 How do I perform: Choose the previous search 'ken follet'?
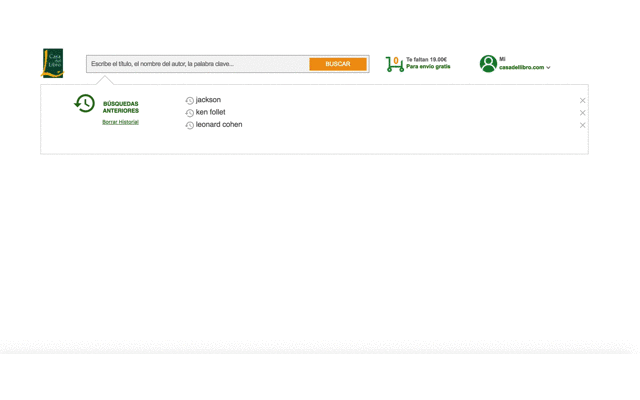pos(211,112)
